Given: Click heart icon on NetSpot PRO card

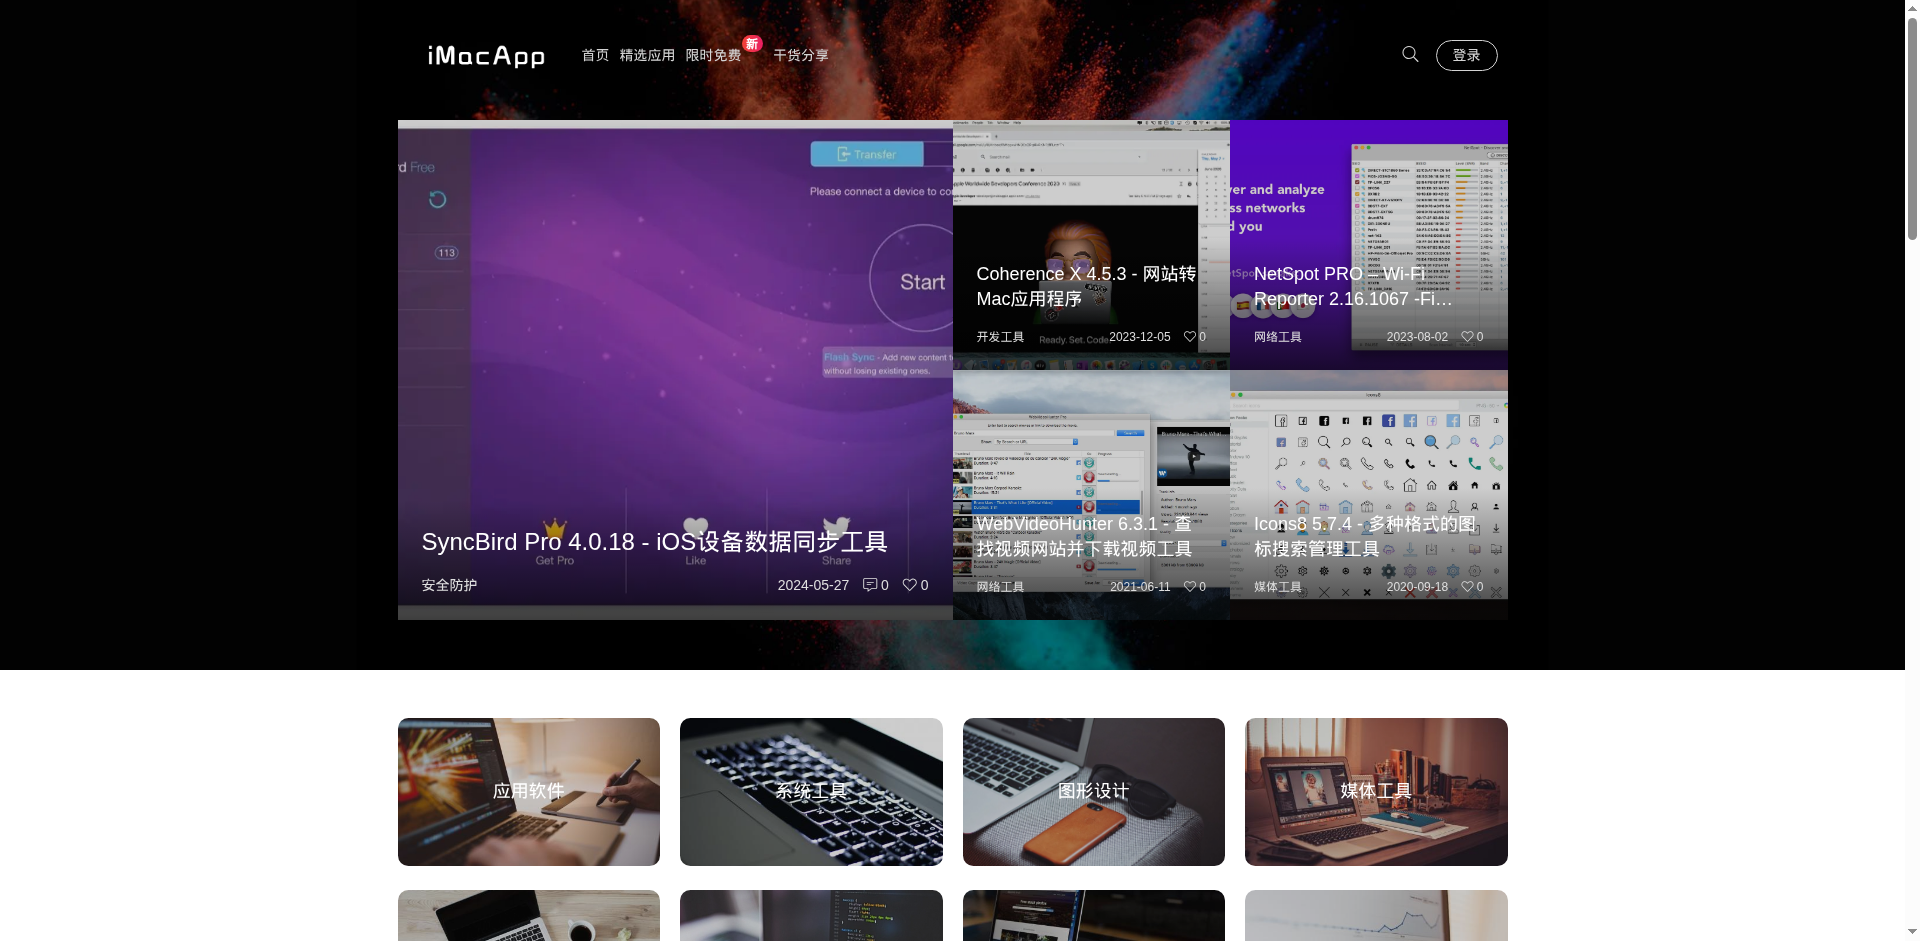Looking at the screenshot, I should pyautogui.click(x=1467, y=337).
